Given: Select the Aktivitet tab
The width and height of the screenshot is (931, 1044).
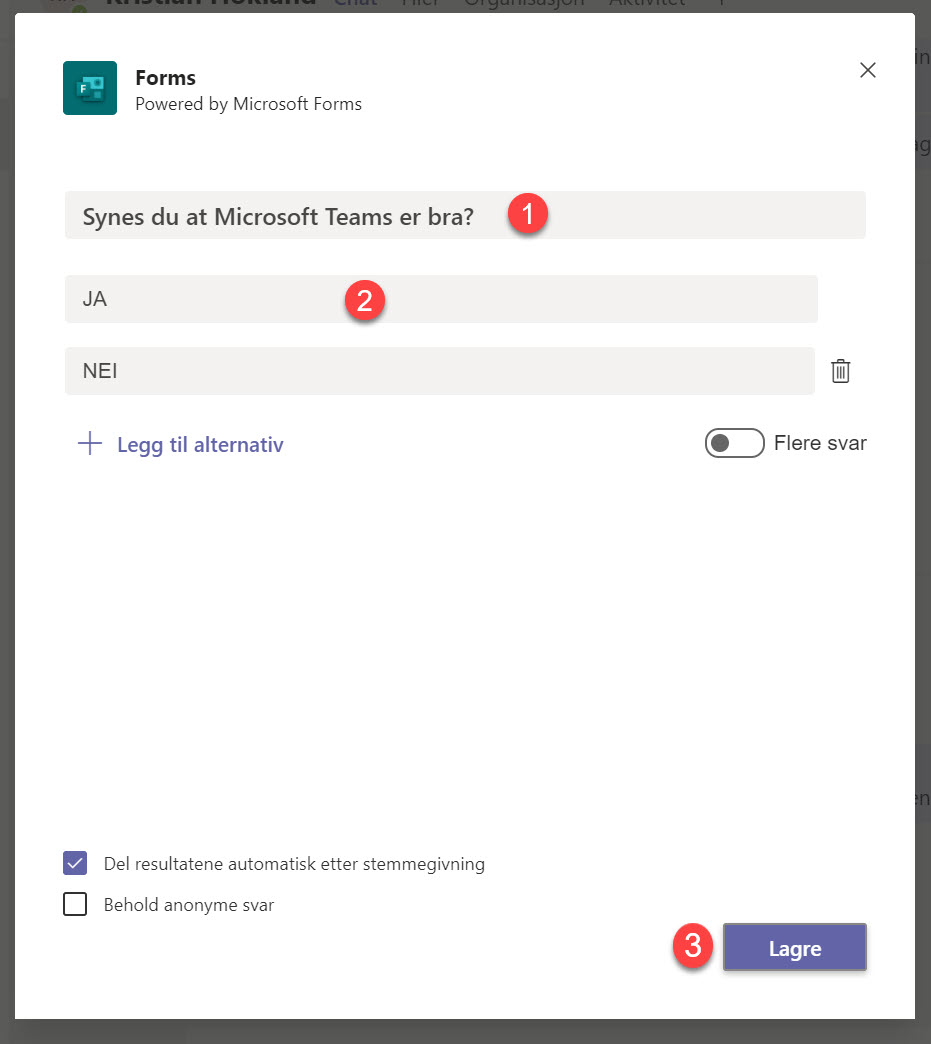Looking at the screenshot, I should coord(646,3).
